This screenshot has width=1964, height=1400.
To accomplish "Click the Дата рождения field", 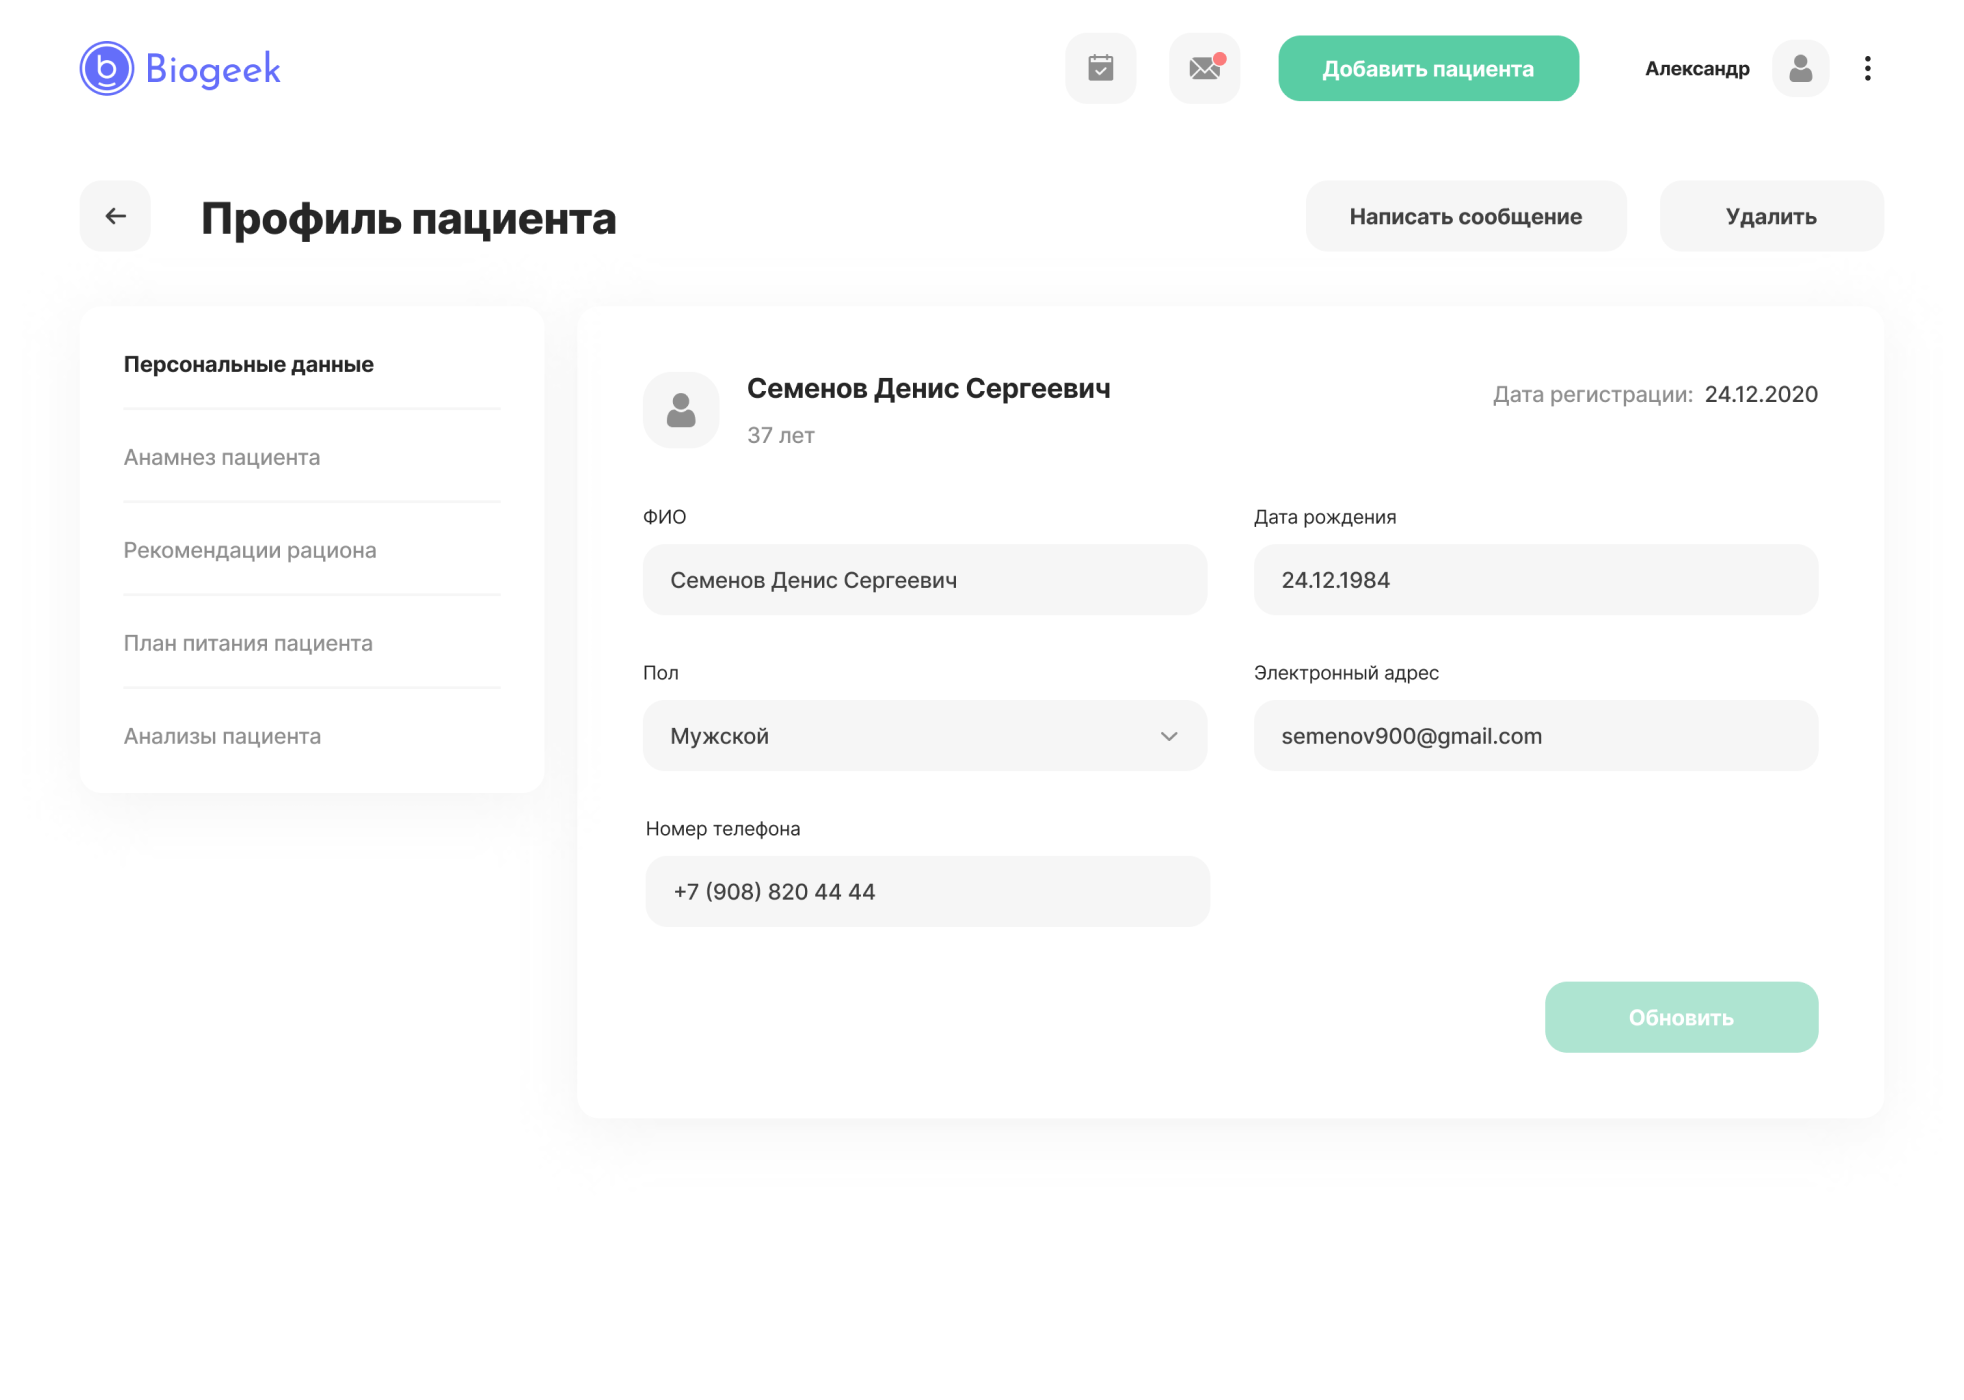I will click(1535, 580).
